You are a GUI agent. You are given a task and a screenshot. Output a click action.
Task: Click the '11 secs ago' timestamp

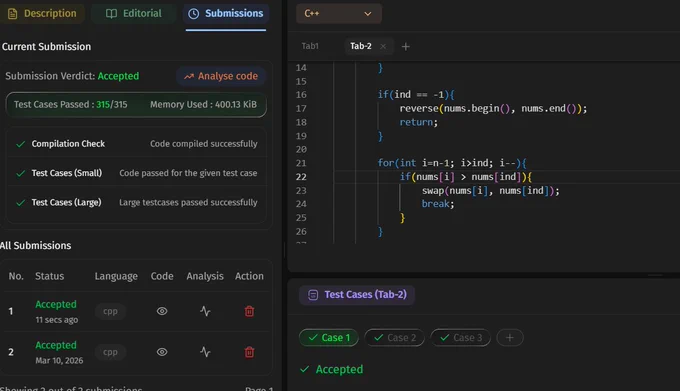pos(57,320)
